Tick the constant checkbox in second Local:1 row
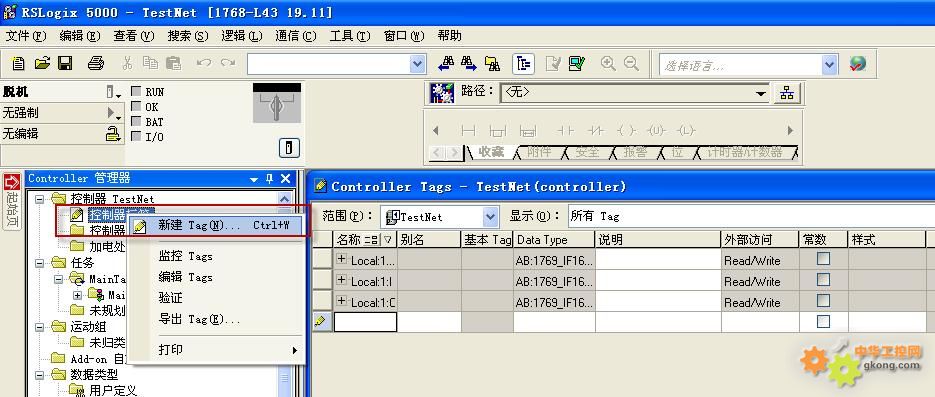Image resolution: width=935 pixels, height=397 pixels. (x=823, y=280)
